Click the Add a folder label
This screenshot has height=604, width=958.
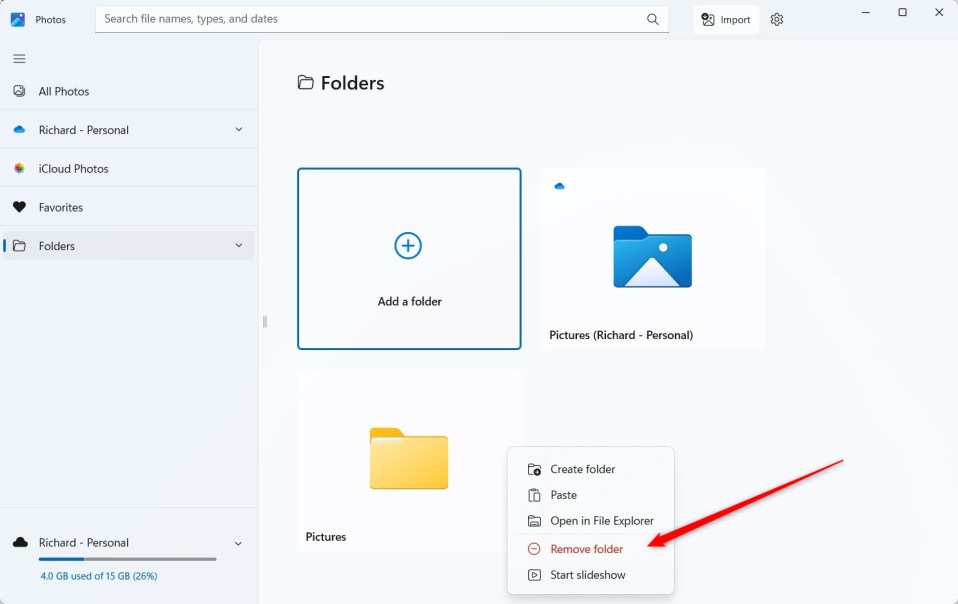click(409, 301)
